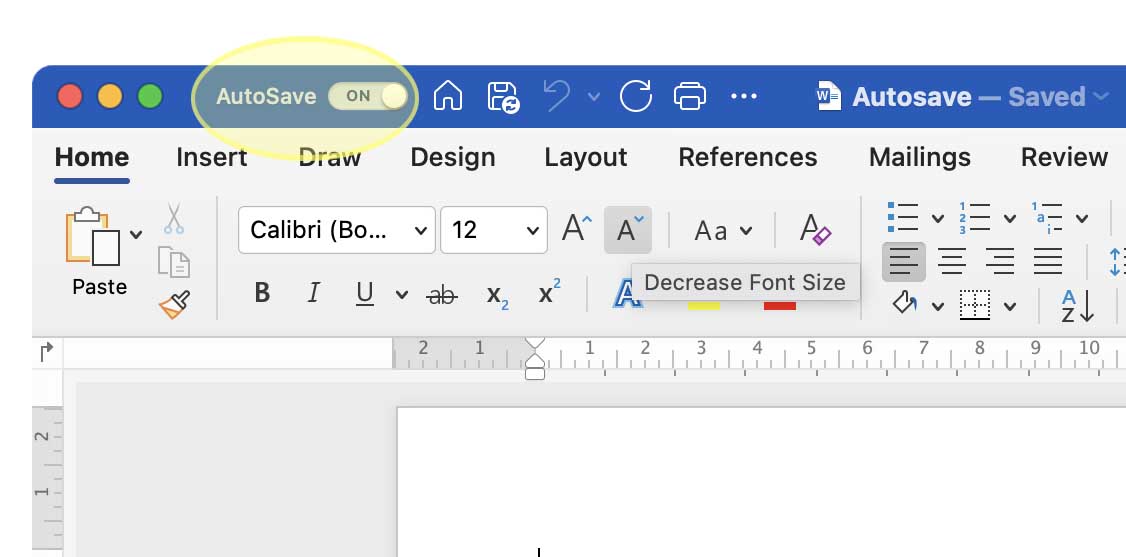Switch to the Mailings tab
This screenshot has height=557, width=1126.
click(920, 157)
